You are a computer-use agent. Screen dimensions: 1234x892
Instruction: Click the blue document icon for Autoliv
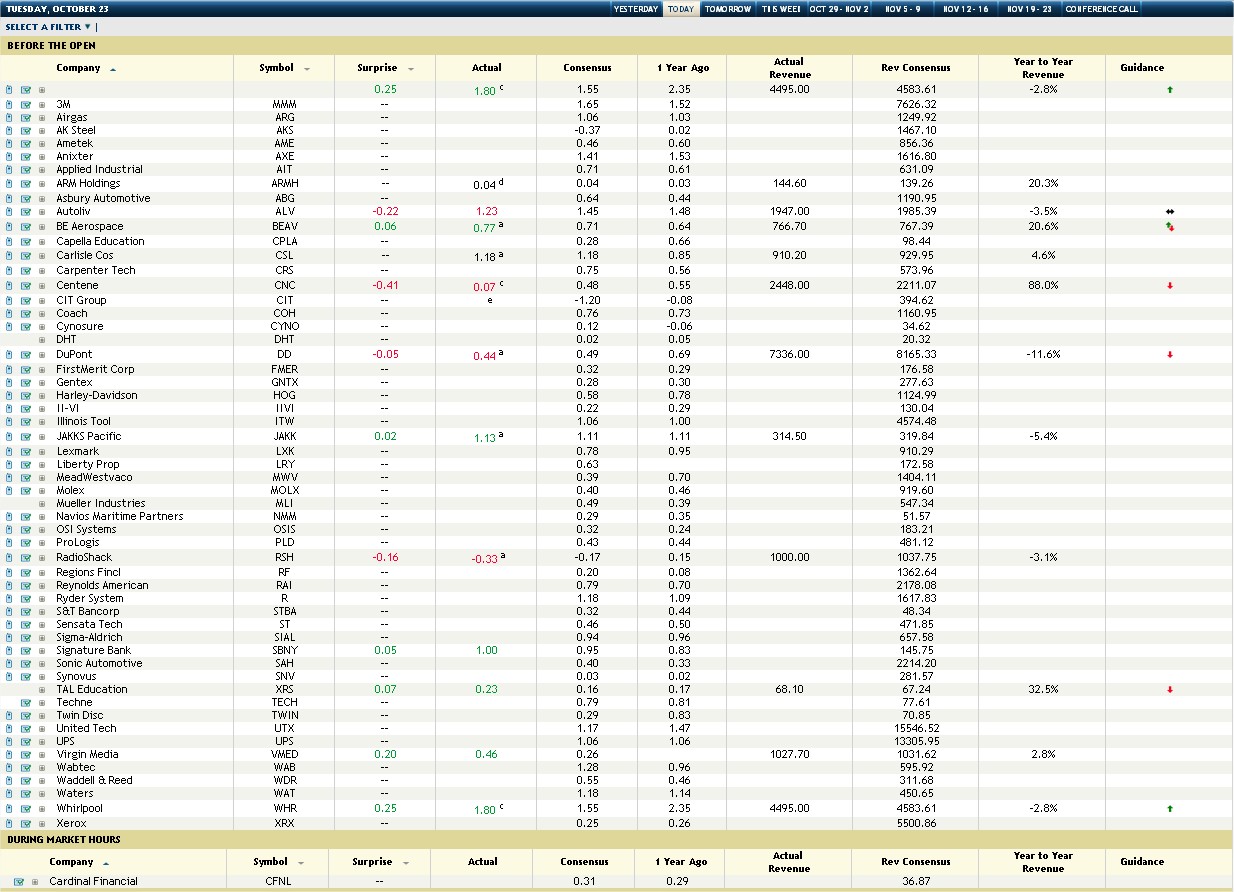coord(9,212)
